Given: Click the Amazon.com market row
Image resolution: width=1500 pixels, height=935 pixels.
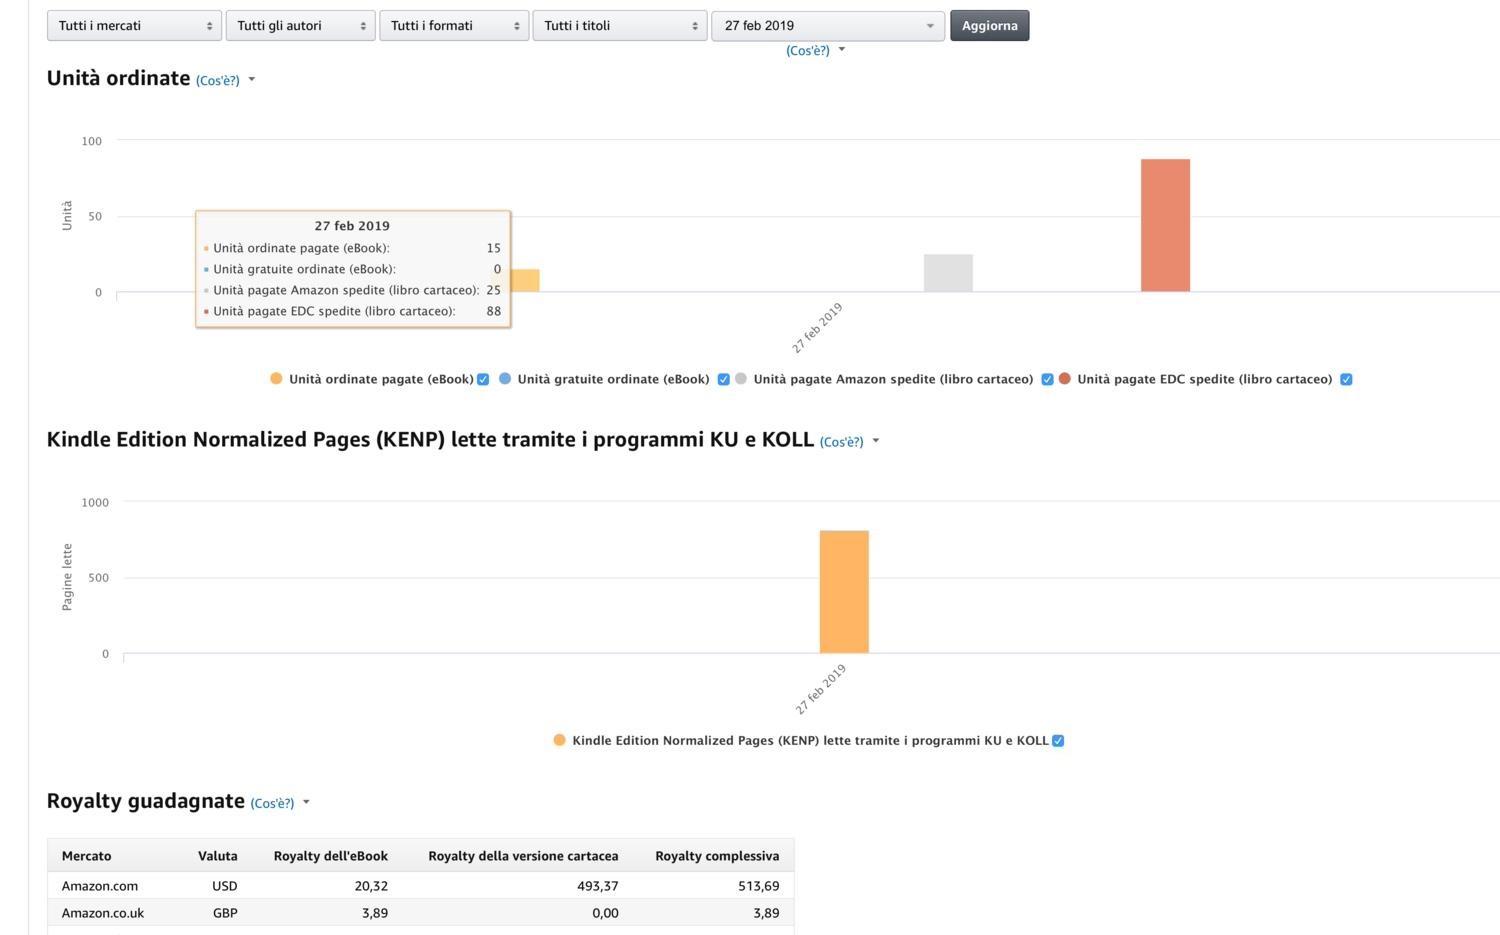Looking at the screenshot, I should (x=421, y=886).
